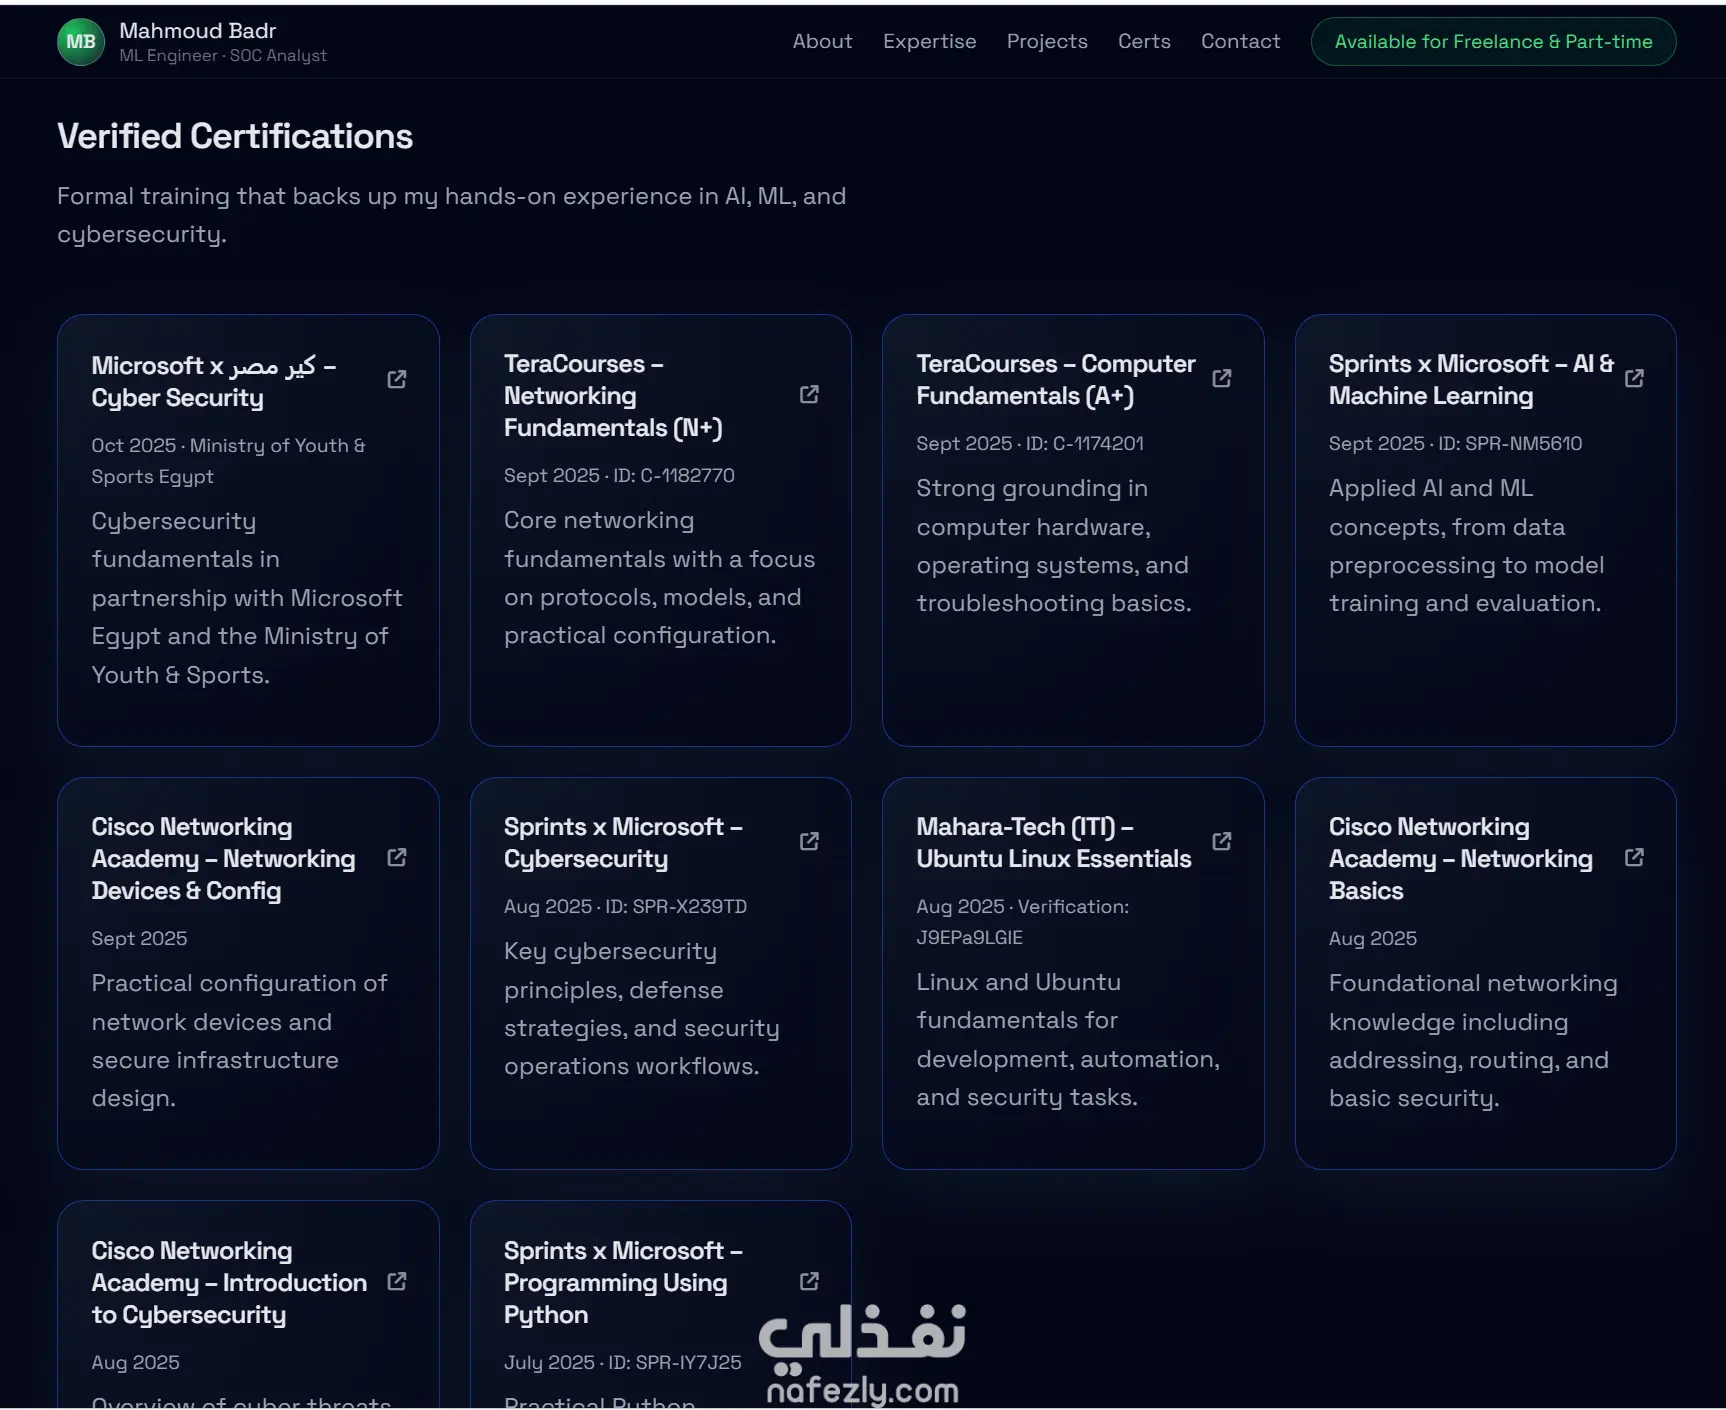Click the Mahmoud Badr site name

pos(198,31)
